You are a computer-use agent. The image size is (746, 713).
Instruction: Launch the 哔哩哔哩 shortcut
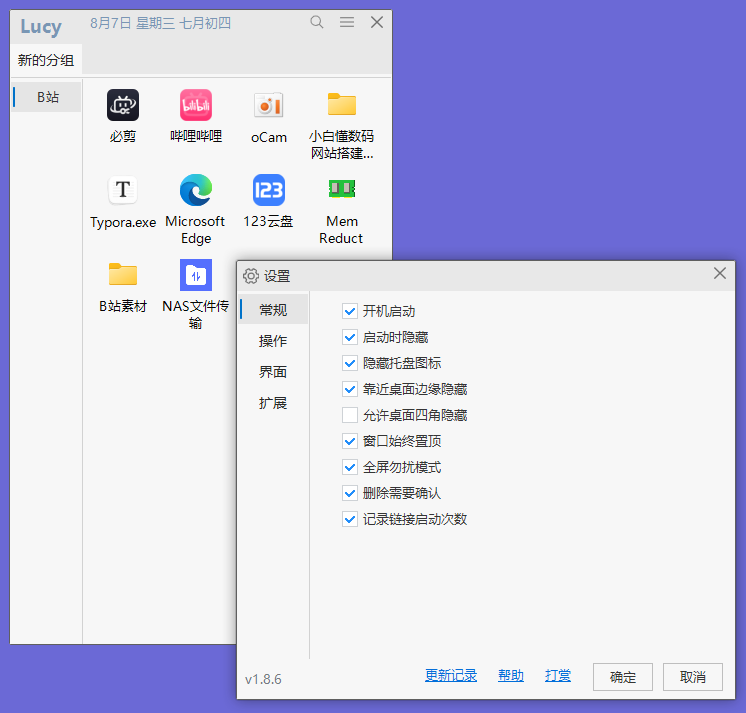click(196, 105)
